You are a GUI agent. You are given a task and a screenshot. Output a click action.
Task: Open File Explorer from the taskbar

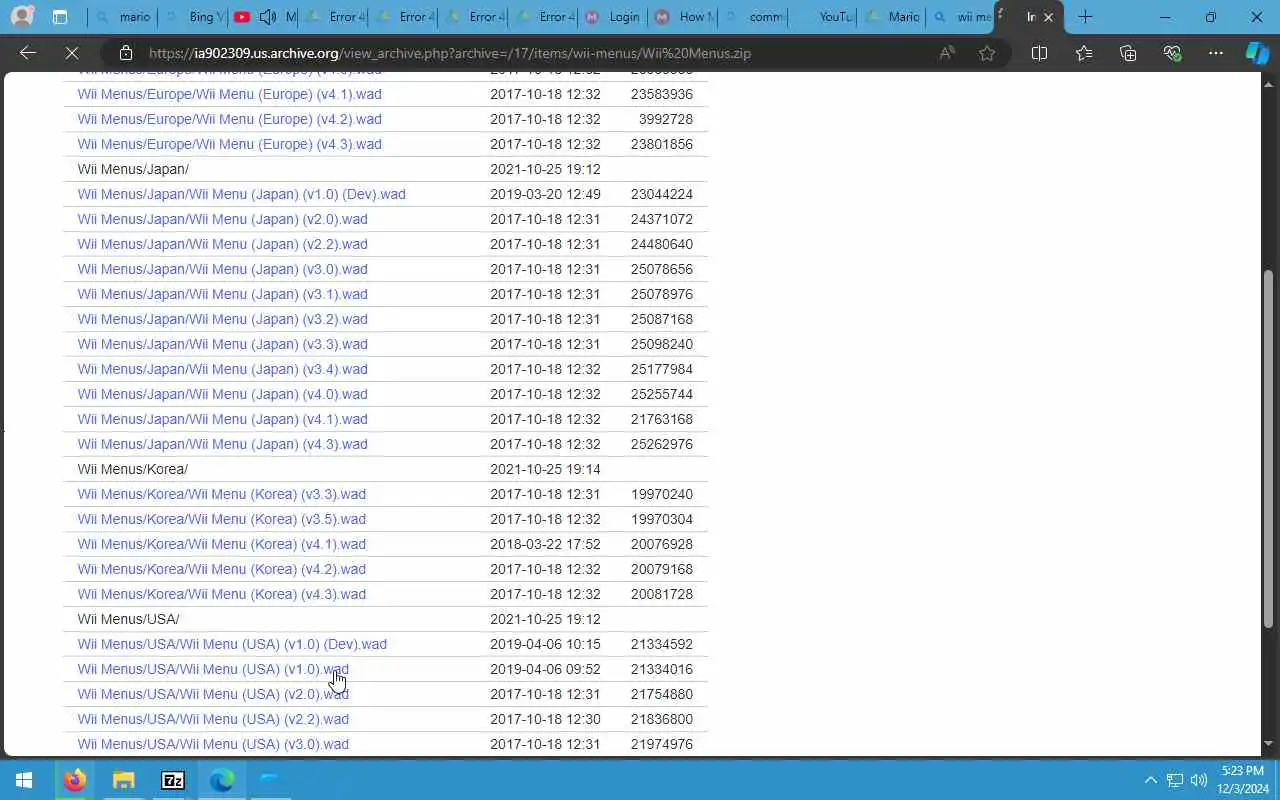coord(123,780)
